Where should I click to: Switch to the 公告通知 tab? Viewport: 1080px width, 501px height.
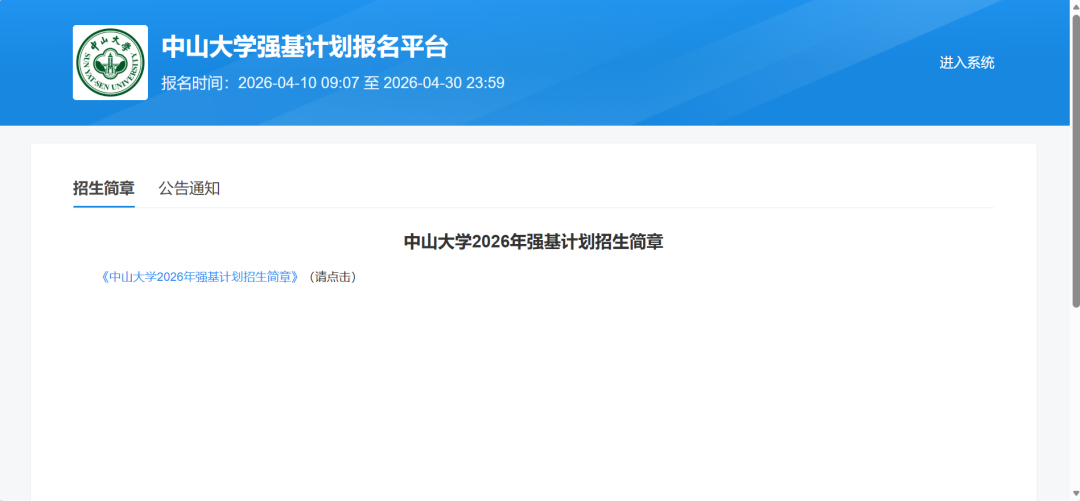(x=189, y=188)
